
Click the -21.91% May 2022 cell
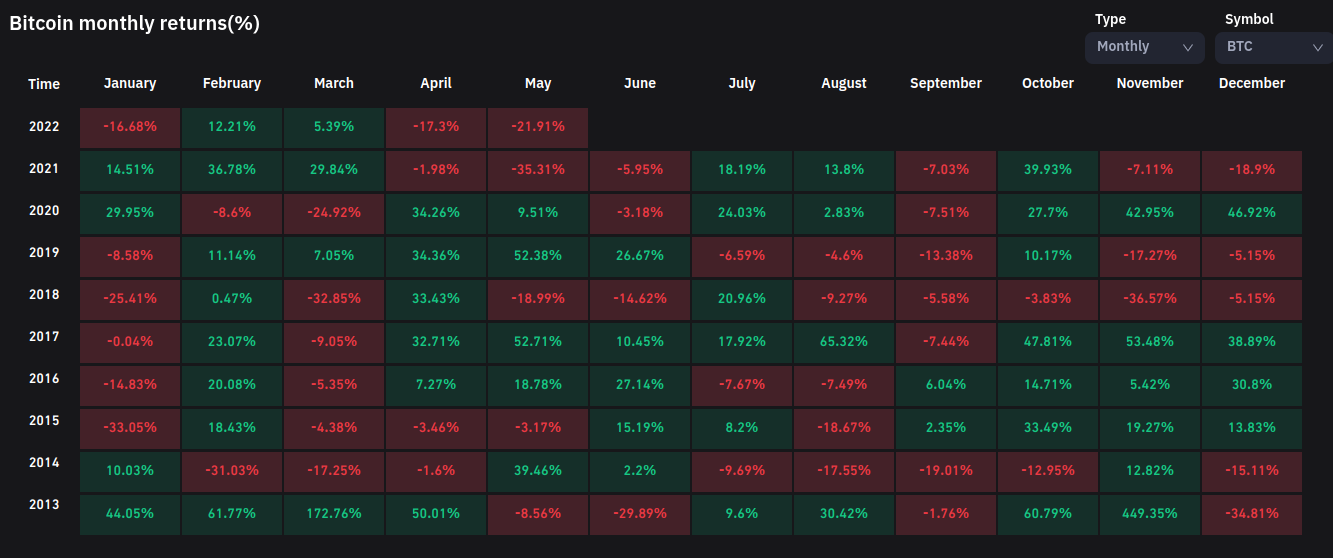point(538,128)
